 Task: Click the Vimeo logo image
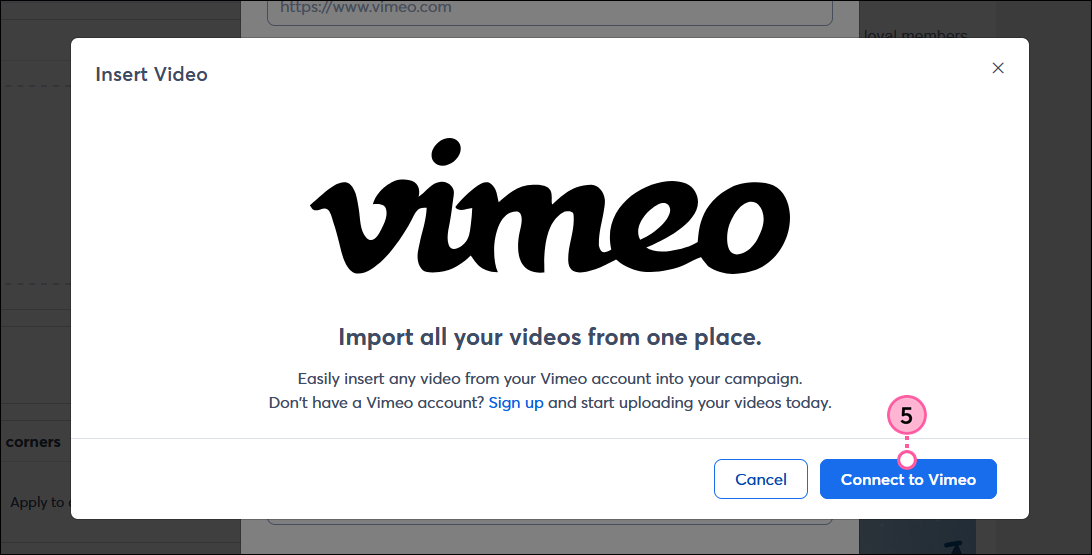[x=549, y=206]
